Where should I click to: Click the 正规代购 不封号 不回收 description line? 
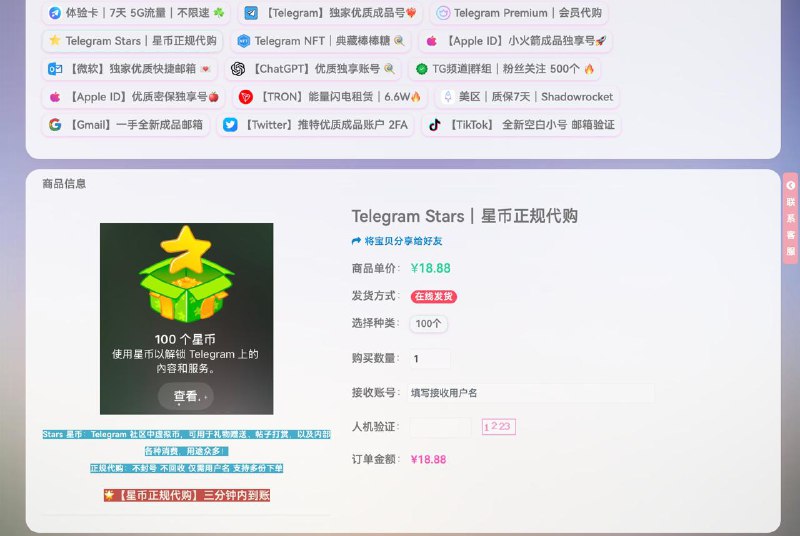coord(187,468)
